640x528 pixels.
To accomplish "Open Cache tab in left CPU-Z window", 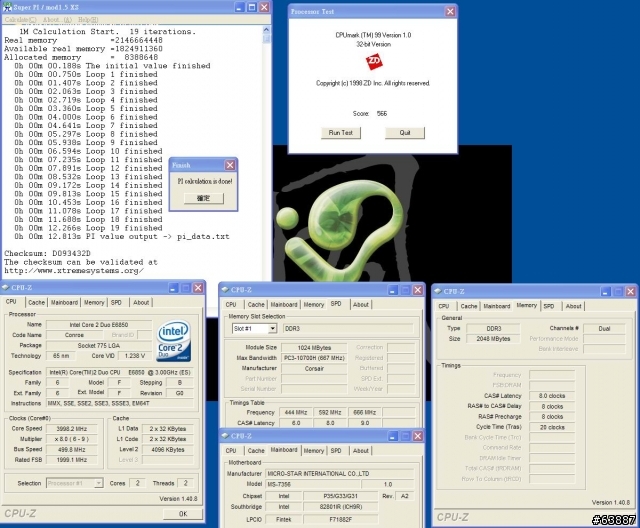I will click(36, 302).
